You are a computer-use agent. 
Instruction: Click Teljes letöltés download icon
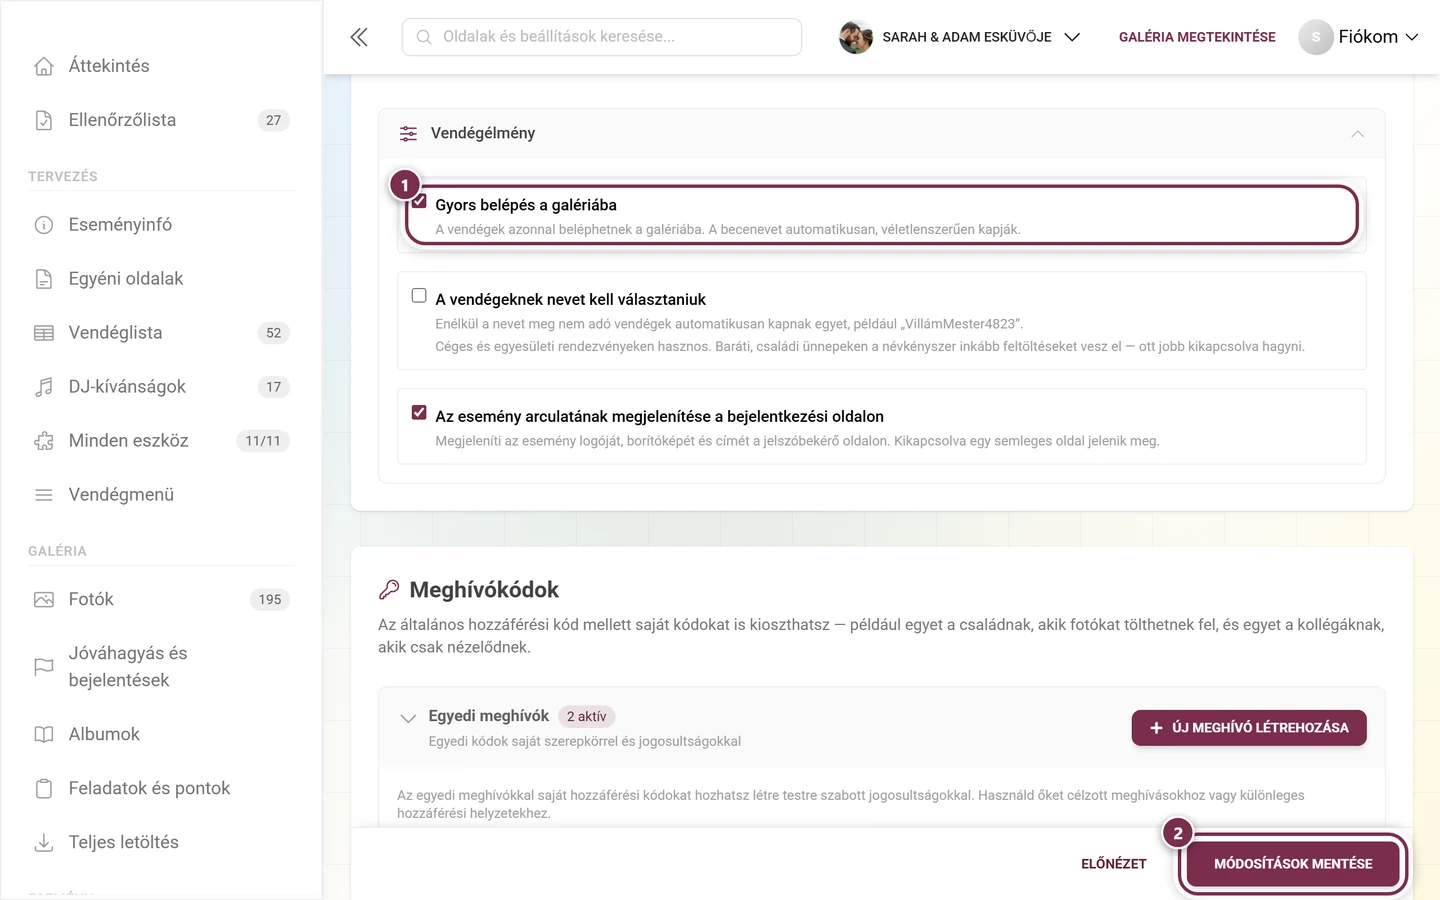(44, 843)
